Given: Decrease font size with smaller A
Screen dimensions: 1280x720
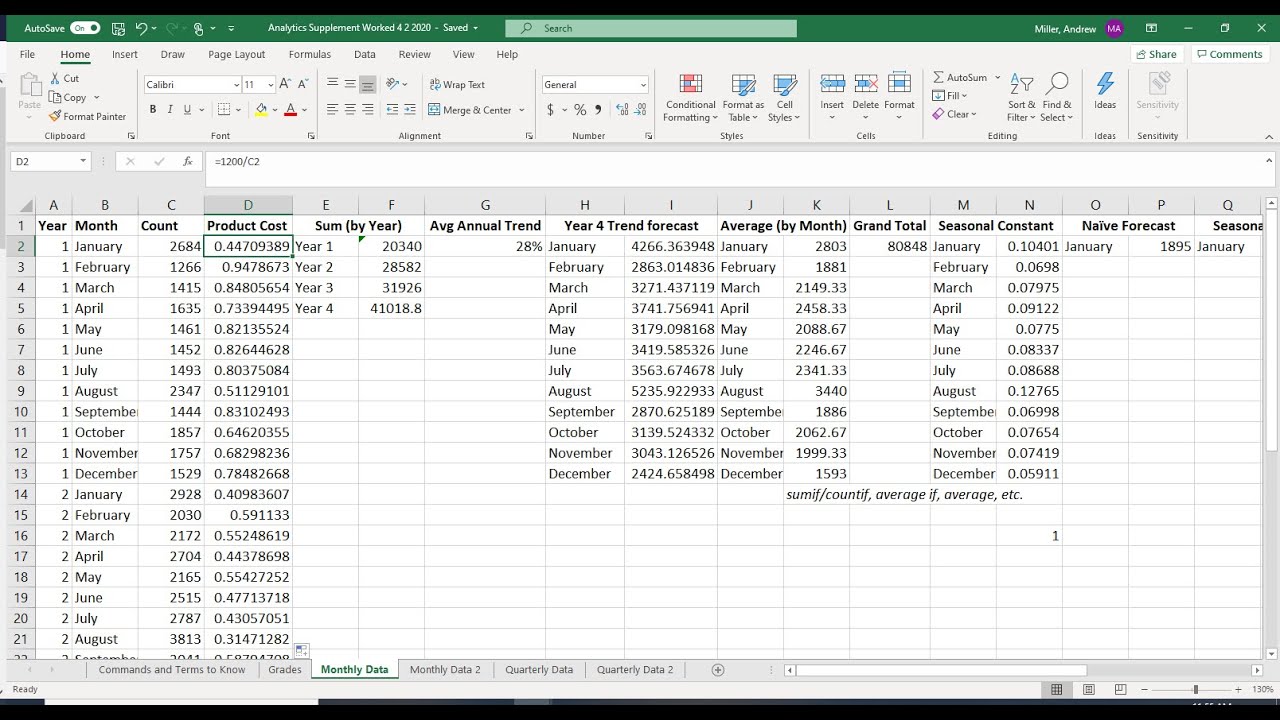Looking at the screenshot, I should click(x=302, y=85).
